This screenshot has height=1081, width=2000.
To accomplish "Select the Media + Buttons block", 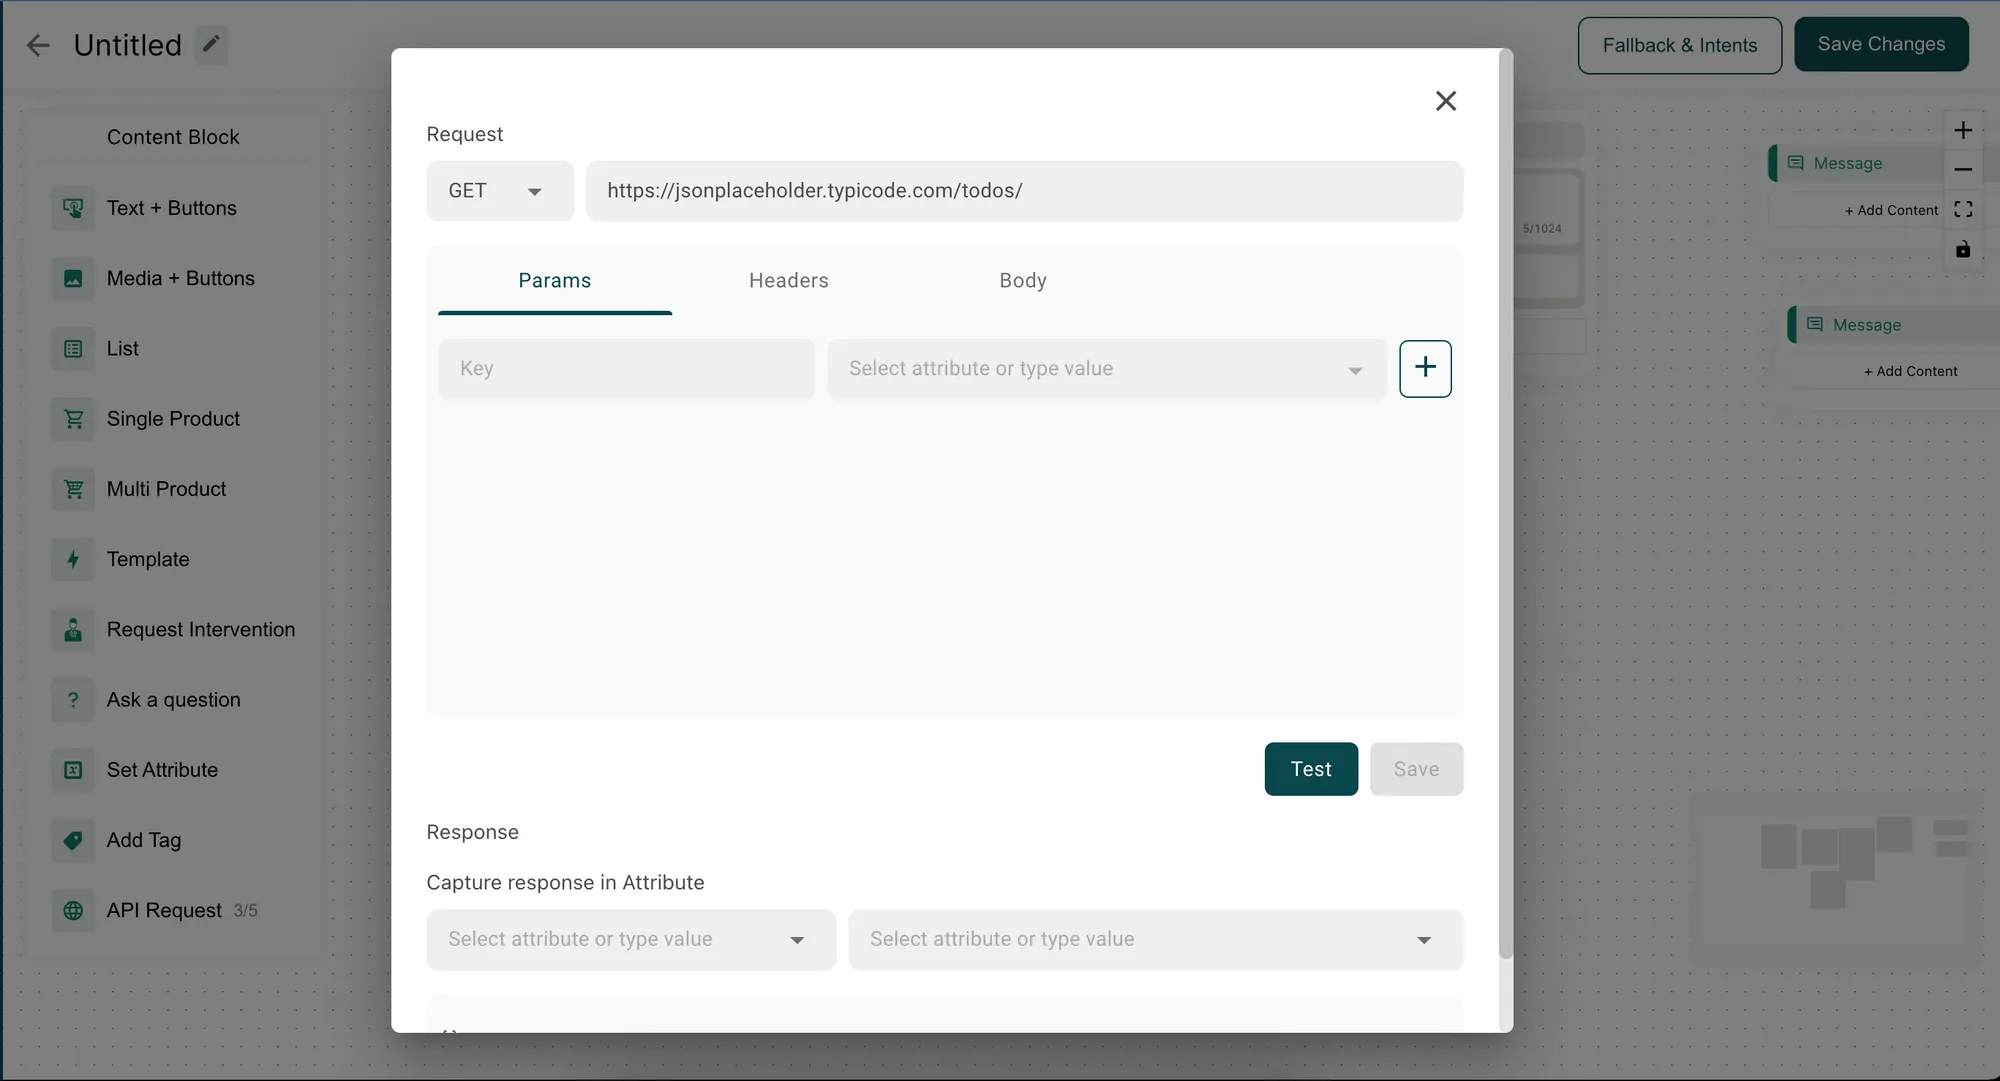I will click(x=180, y=278).
